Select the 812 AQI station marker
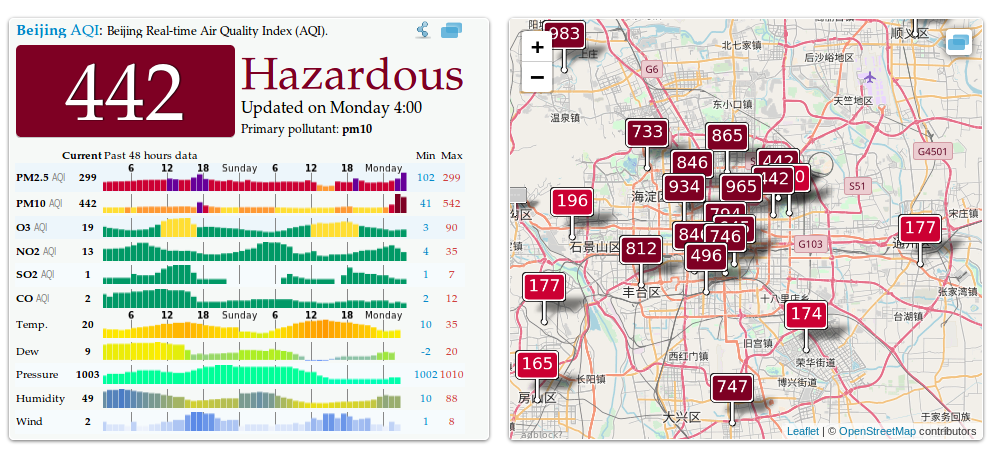The image size is (1006, 464). pos(640,249)
